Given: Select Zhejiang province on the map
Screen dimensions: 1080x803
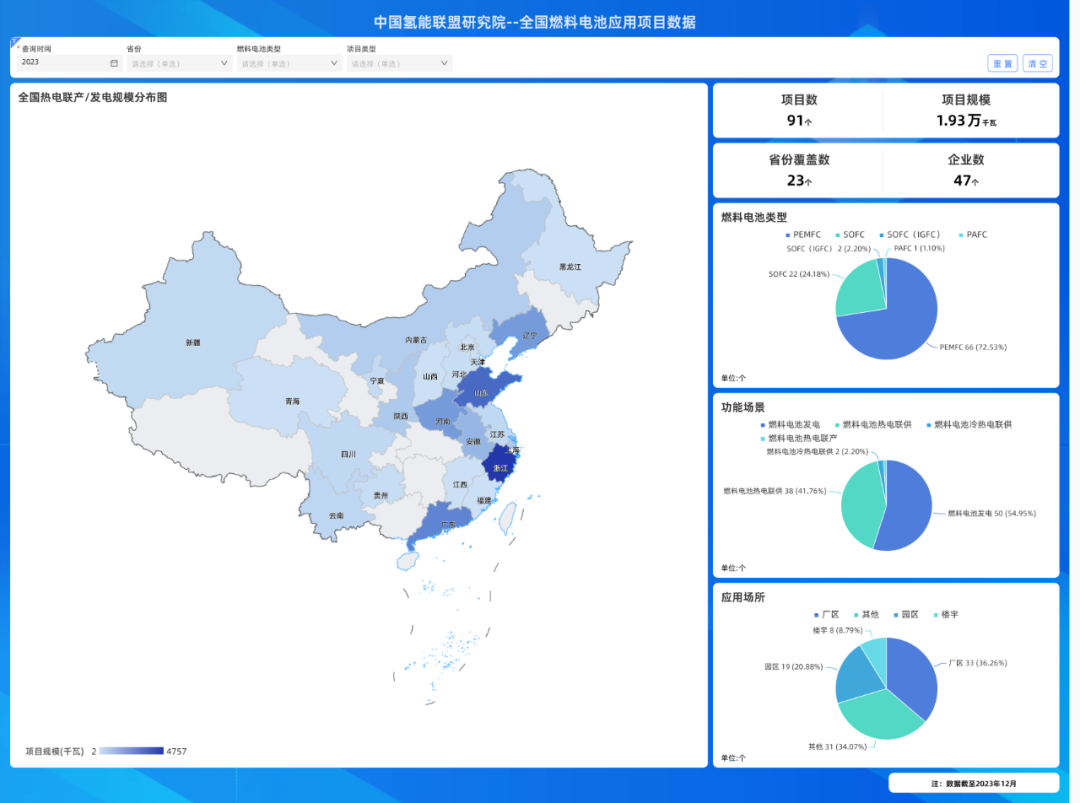Looking at the screenshot, I should click(499, 468).
